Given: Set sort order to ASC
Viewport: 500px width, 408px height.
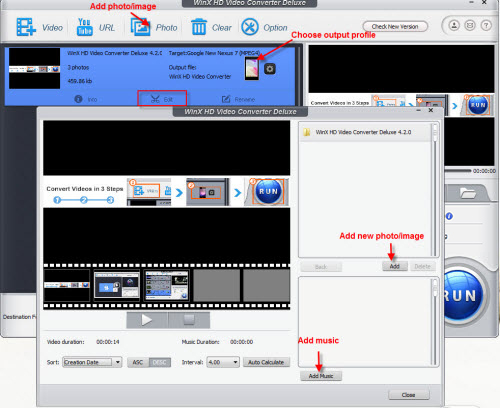Looking at the screenshot, I should (138, 362).
